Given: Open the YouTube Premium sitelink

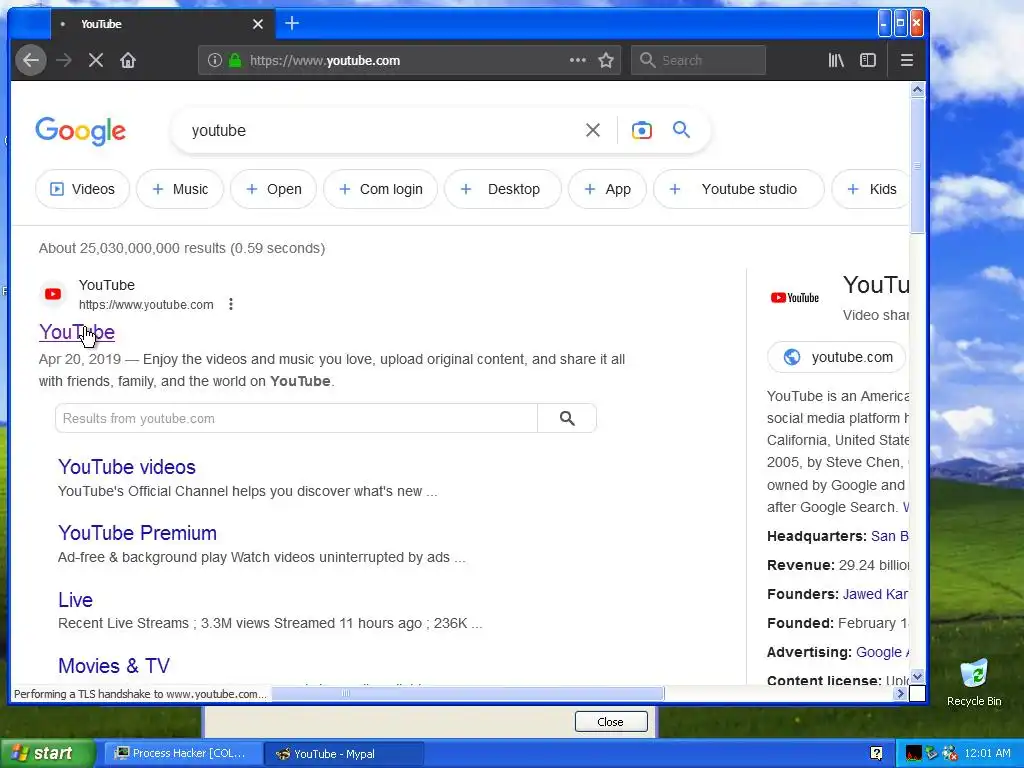Looking at the screenshot, I should click(x=137, y=533).
